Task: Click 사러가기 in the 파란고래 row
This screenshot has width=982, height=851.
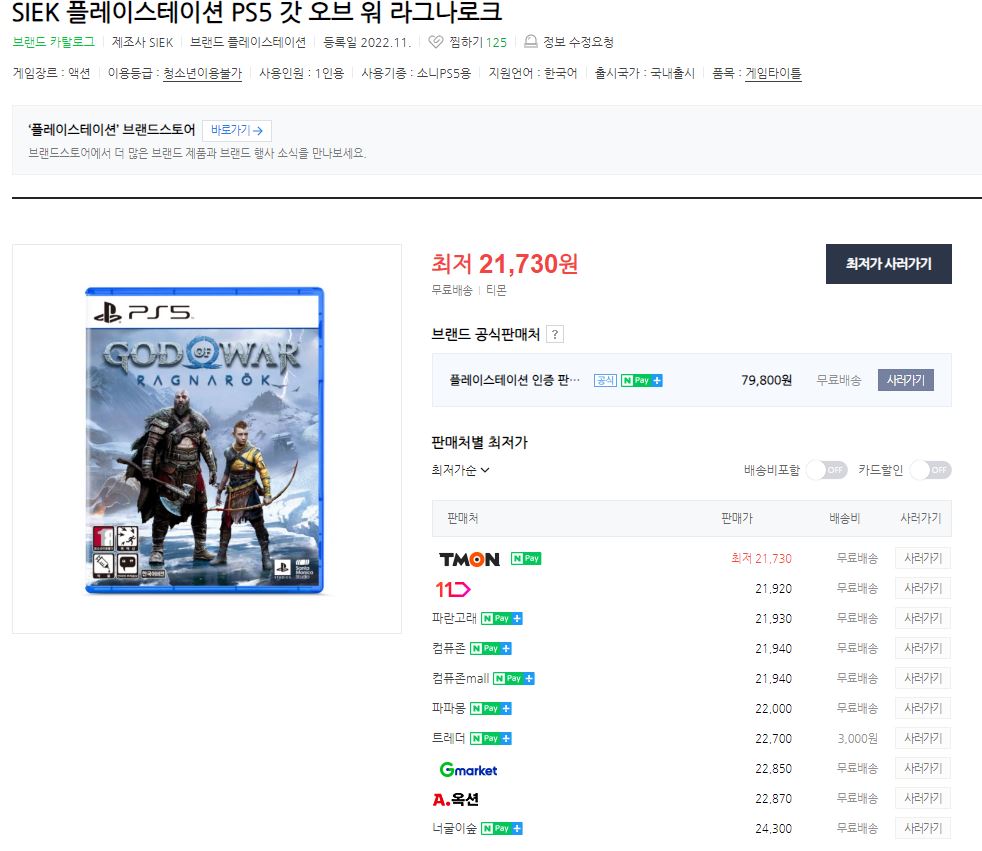Action: pyautogui.click(x=922, y=618)
